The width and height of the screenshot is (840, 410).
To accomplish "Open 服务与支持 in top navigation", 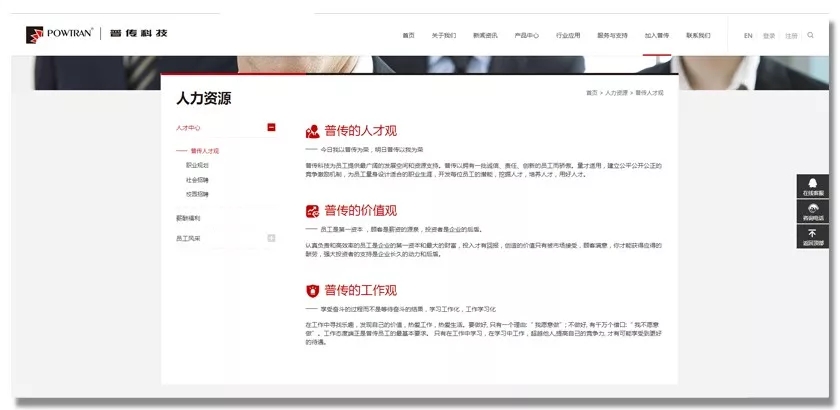I will click(611, 35).
